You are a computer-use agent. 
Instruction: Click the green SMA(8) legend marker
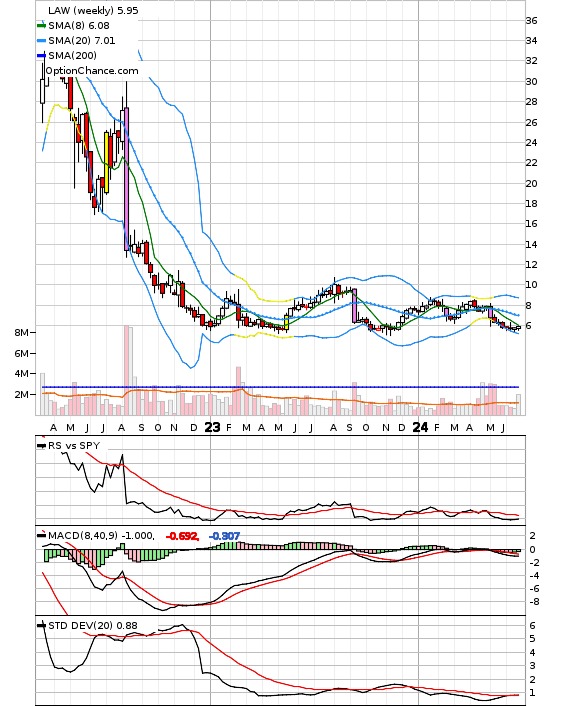pos(41,26)
